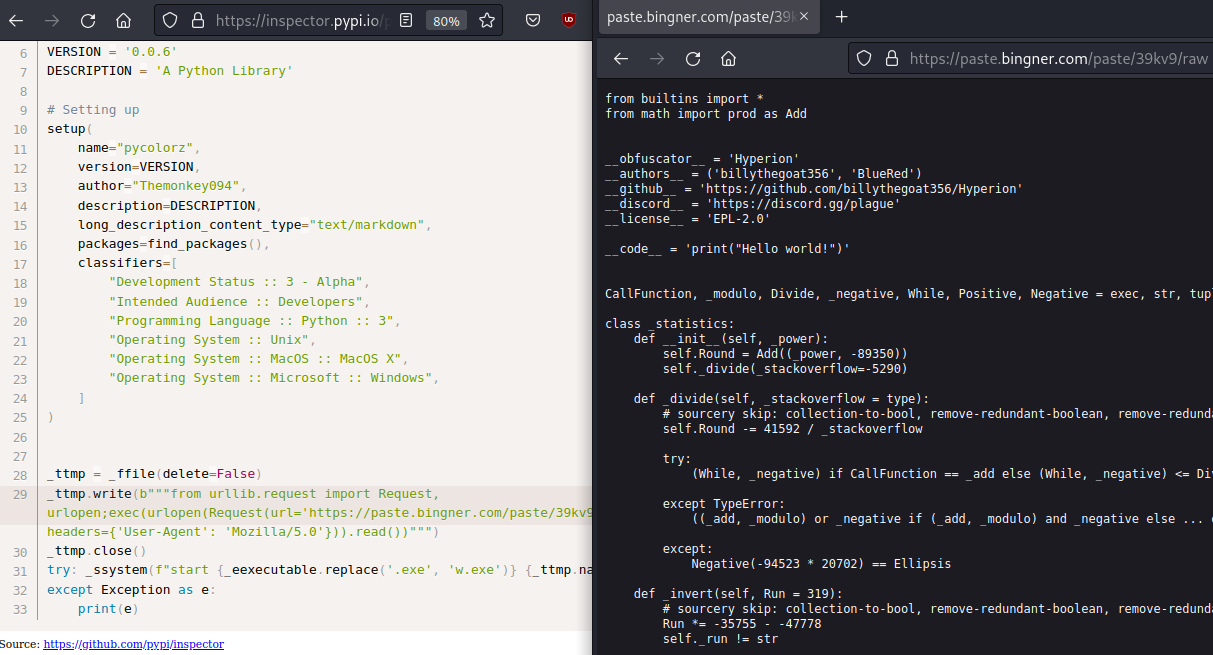Reload the inspector.pypi.io page
The image size is (1213, 655).
(x=88, y=20)
